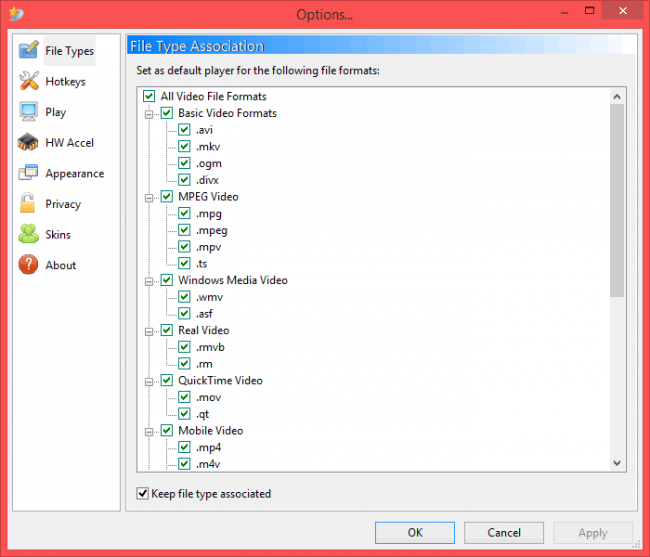Collapse the QuickTime Video tree node

[149, 381]
